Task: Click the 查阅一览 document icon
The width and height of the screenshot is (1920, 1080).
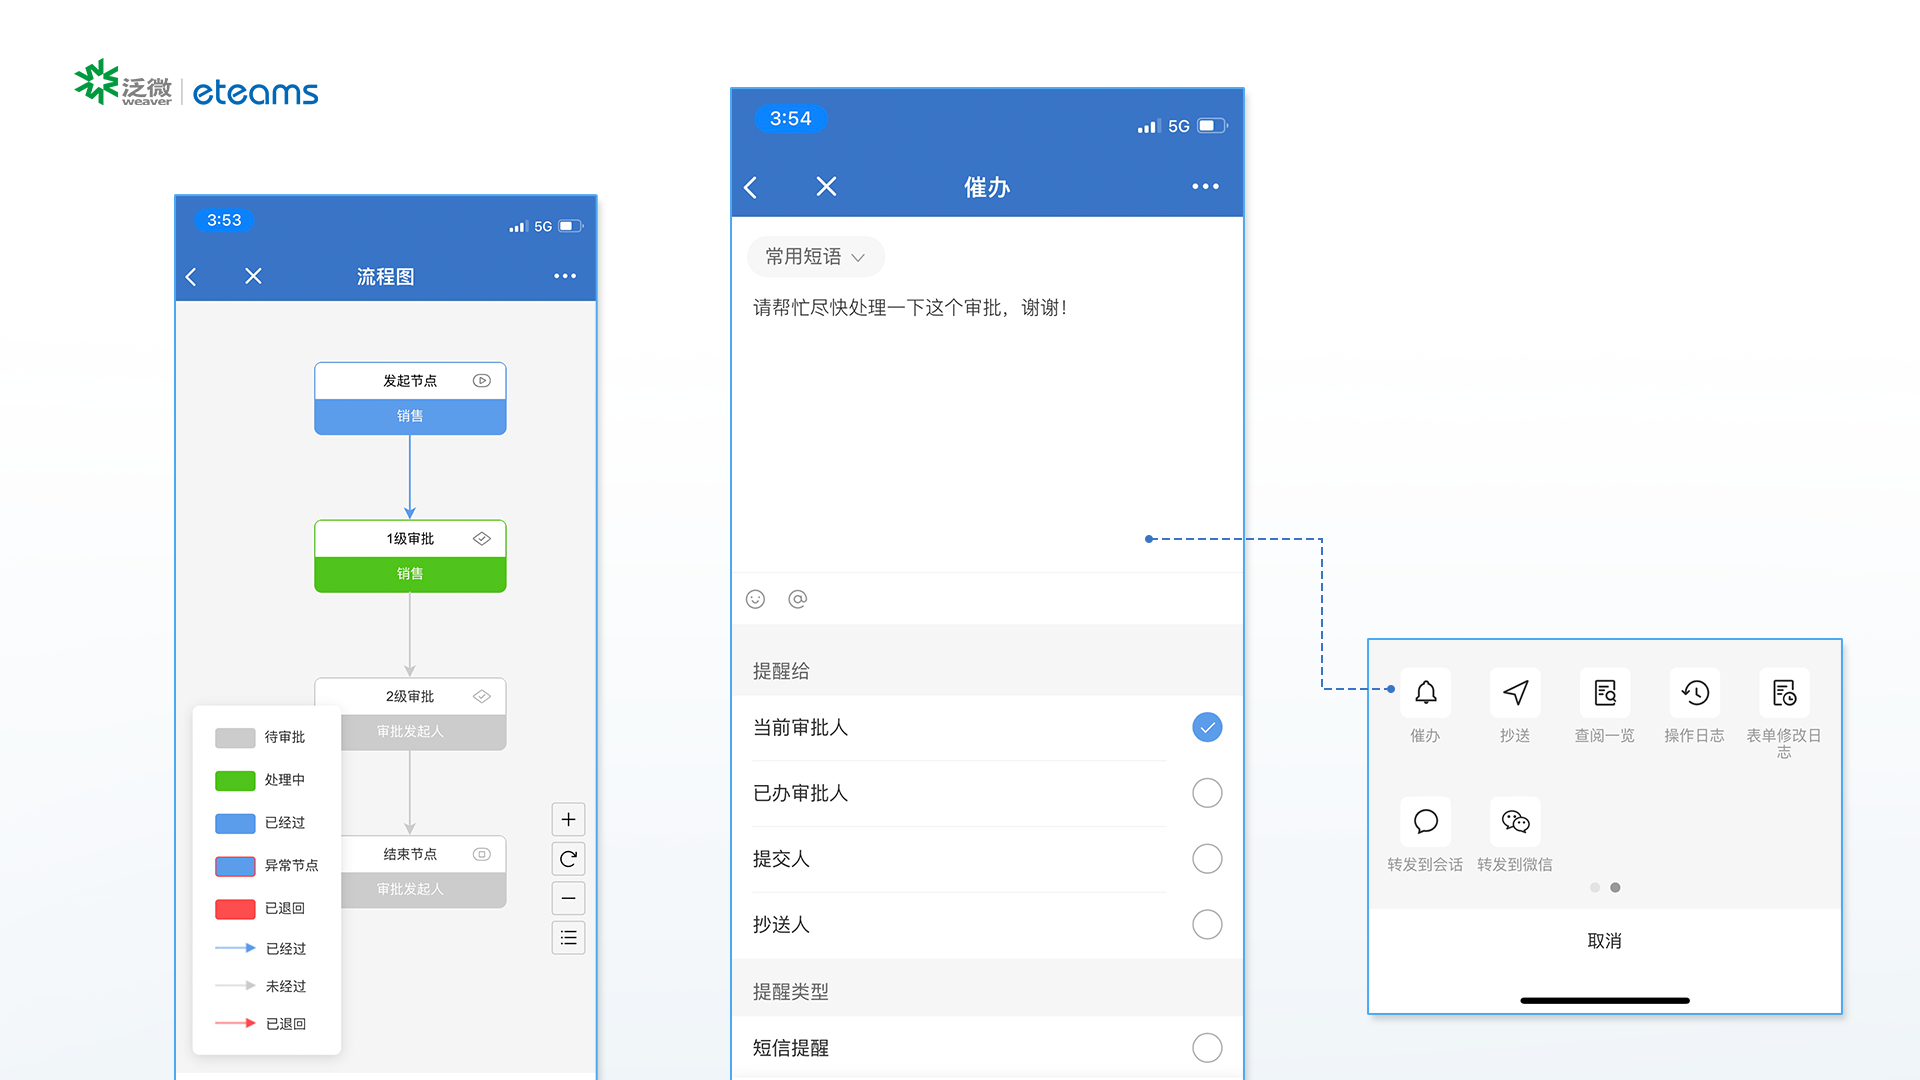Action: tap(1604, 692)
